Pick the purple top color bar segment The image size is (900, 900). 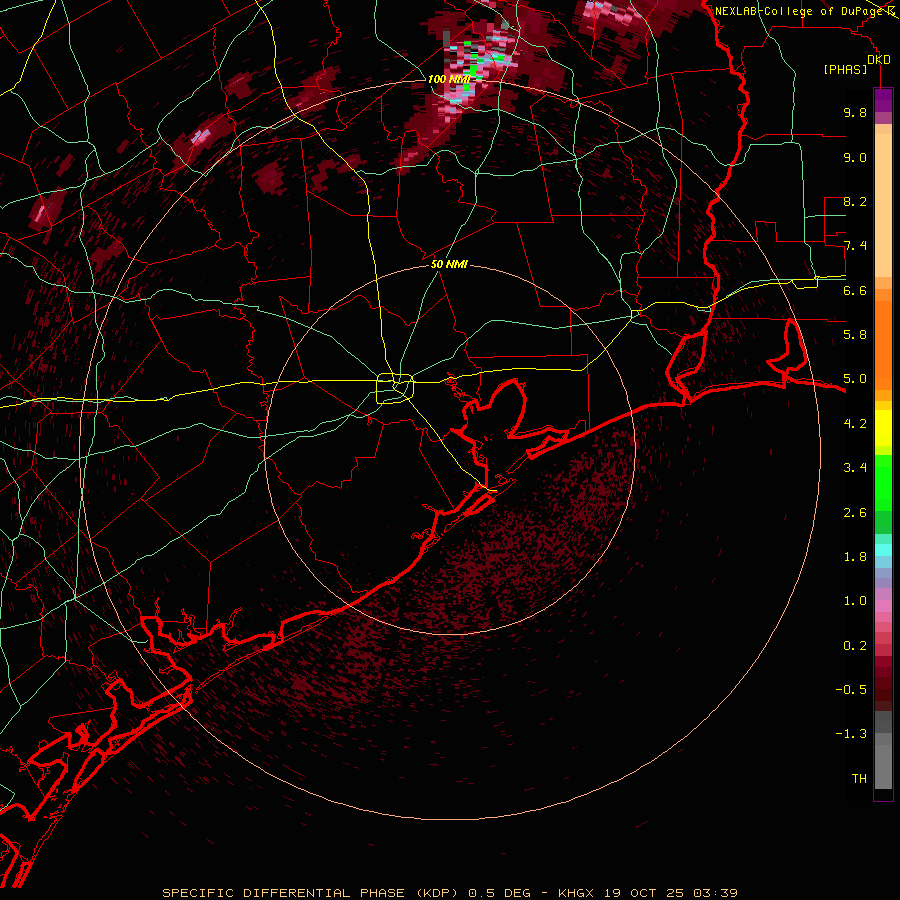click(883, 100)
